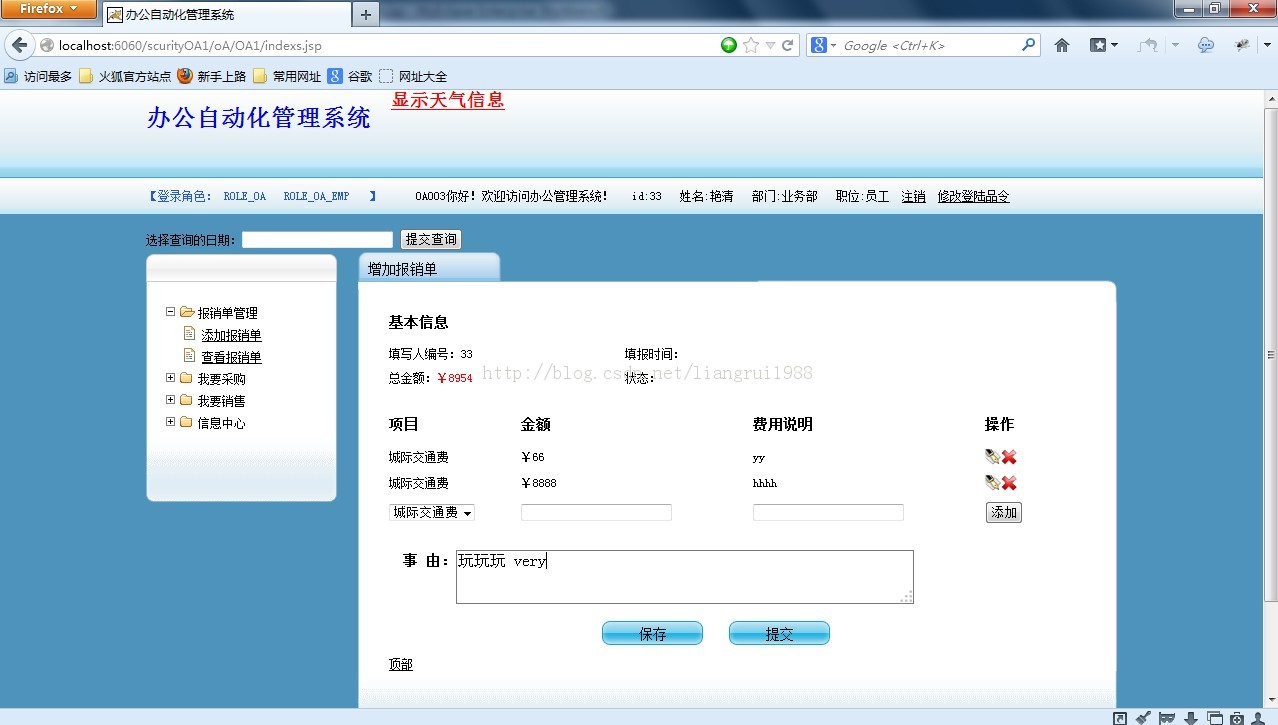Image resolution: width=1278 pixels, height=725 pixels.
Task: Click the 保存 save button
Action: (x=651, y=632)
